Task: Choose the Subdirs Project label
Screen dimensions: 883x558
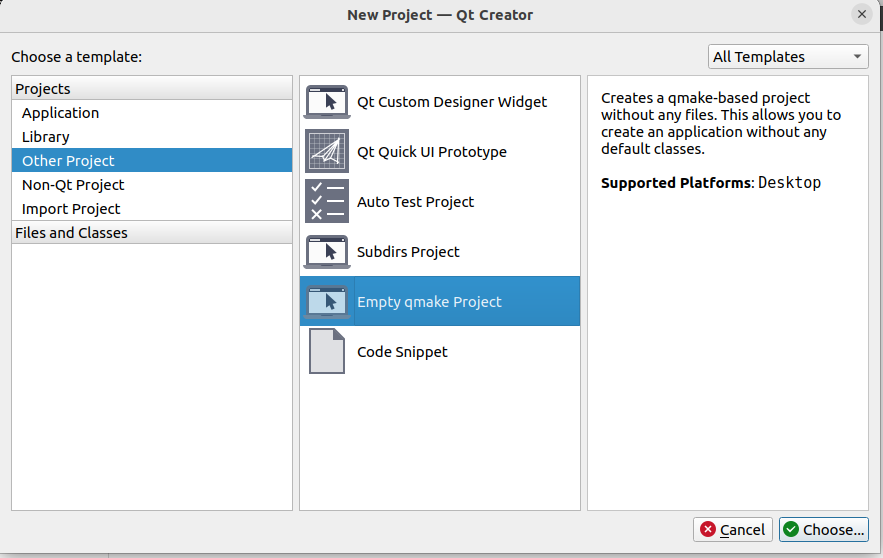Action: pyautogui.click(x=408, y=252)
